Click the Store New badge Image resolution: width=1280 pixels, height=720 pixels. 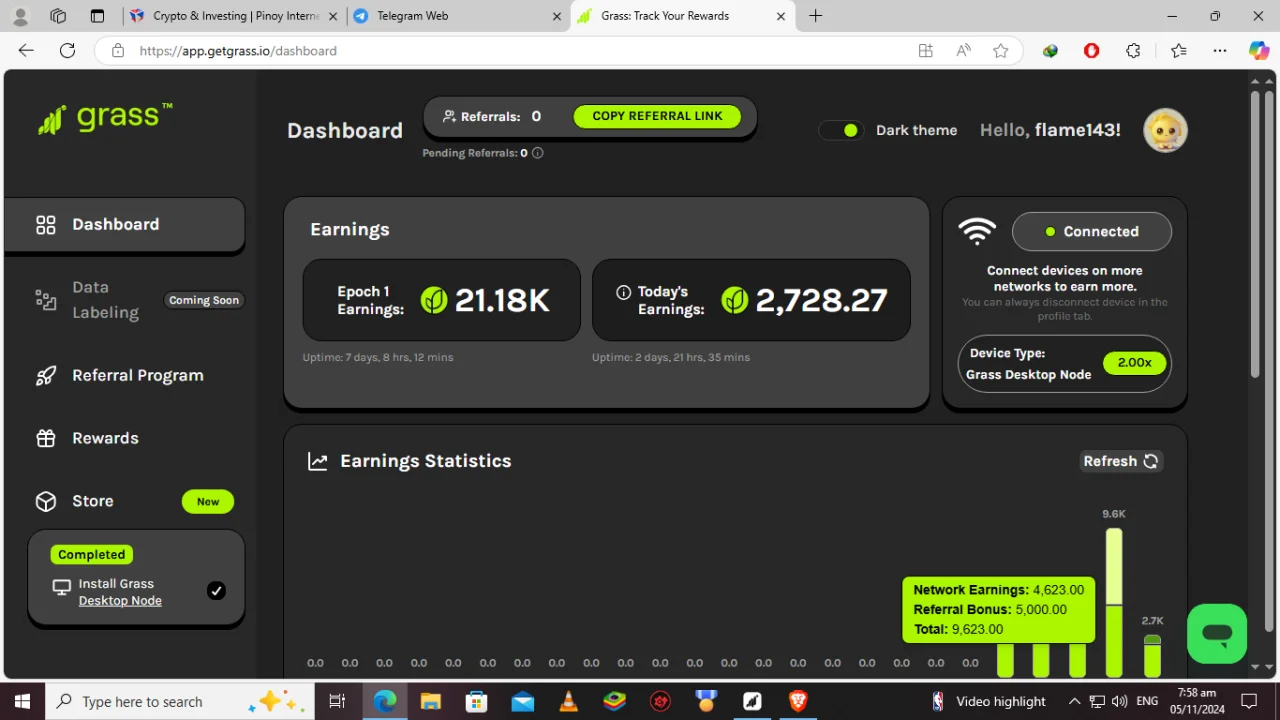pyautogui.click(x=208, y=501)
